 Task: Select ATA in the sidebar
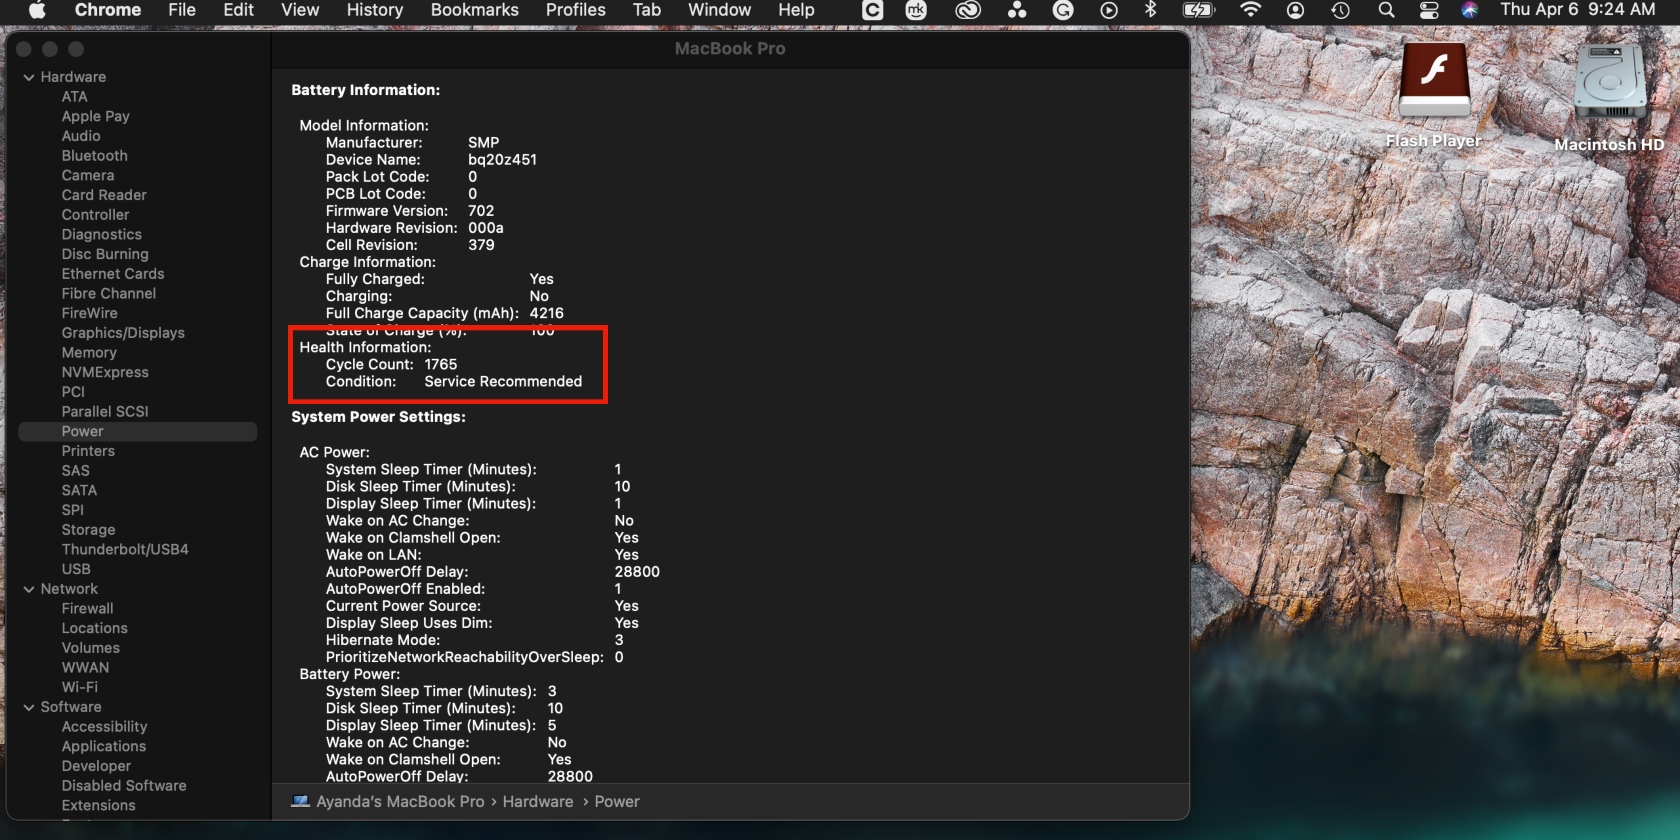pyautogui.click(x=75, y=97)
